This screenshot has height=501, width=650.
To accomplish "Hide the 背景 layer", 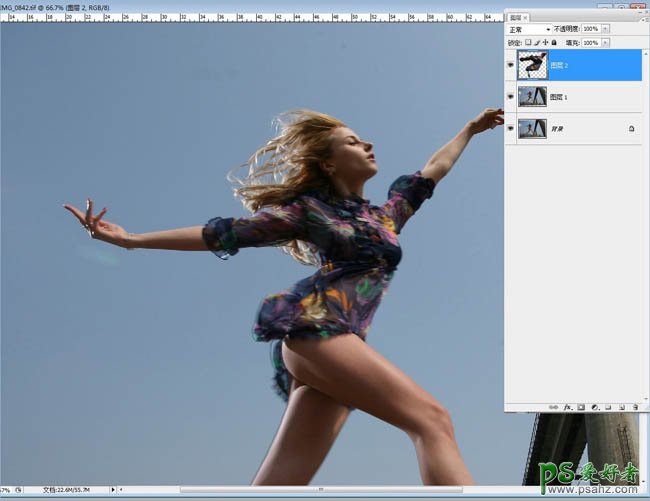I will point(511,129).
